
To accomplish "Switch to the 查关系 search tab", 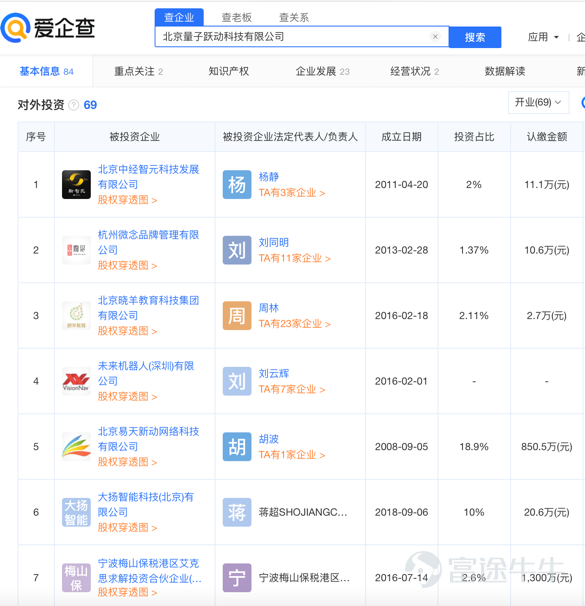I will (x=294, y=17).
